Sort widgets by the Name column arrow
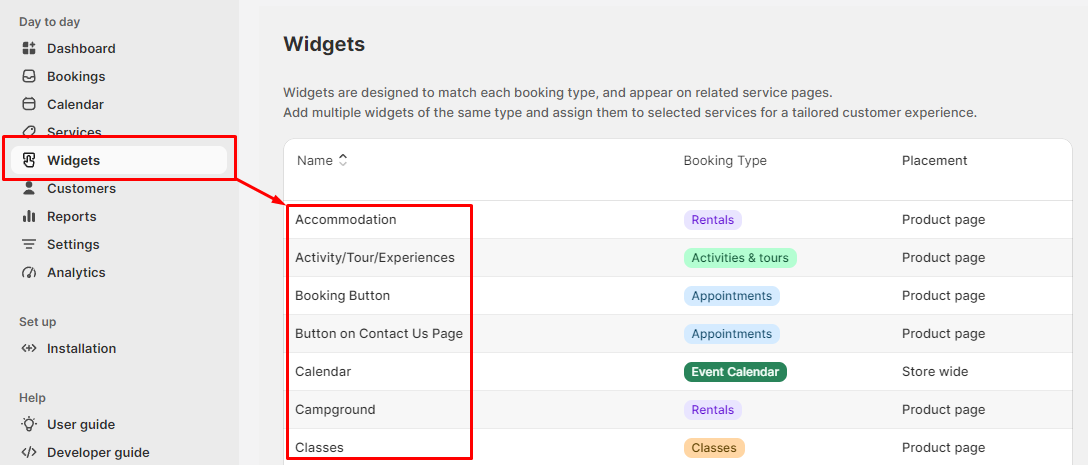The width and height of the screenshot is (1088, 465). click(x=342, y=160)
